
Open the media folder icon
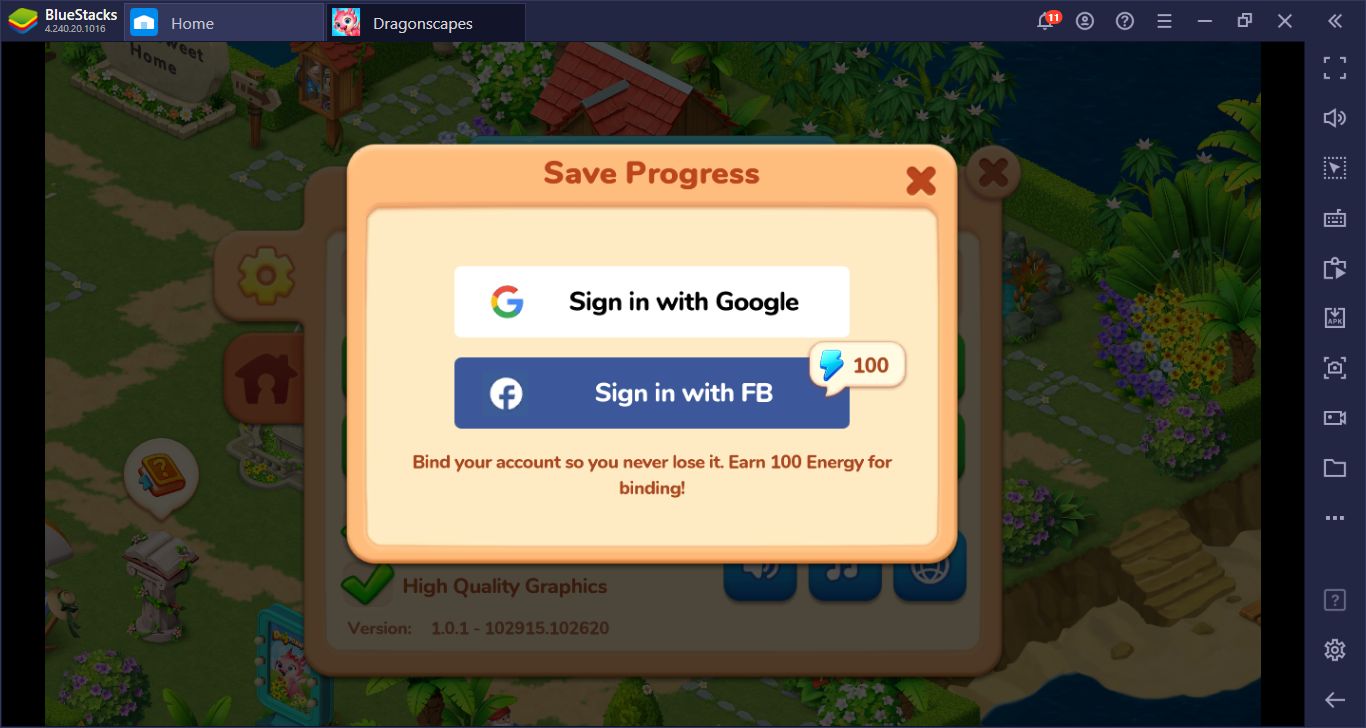tap(1335, 468)
